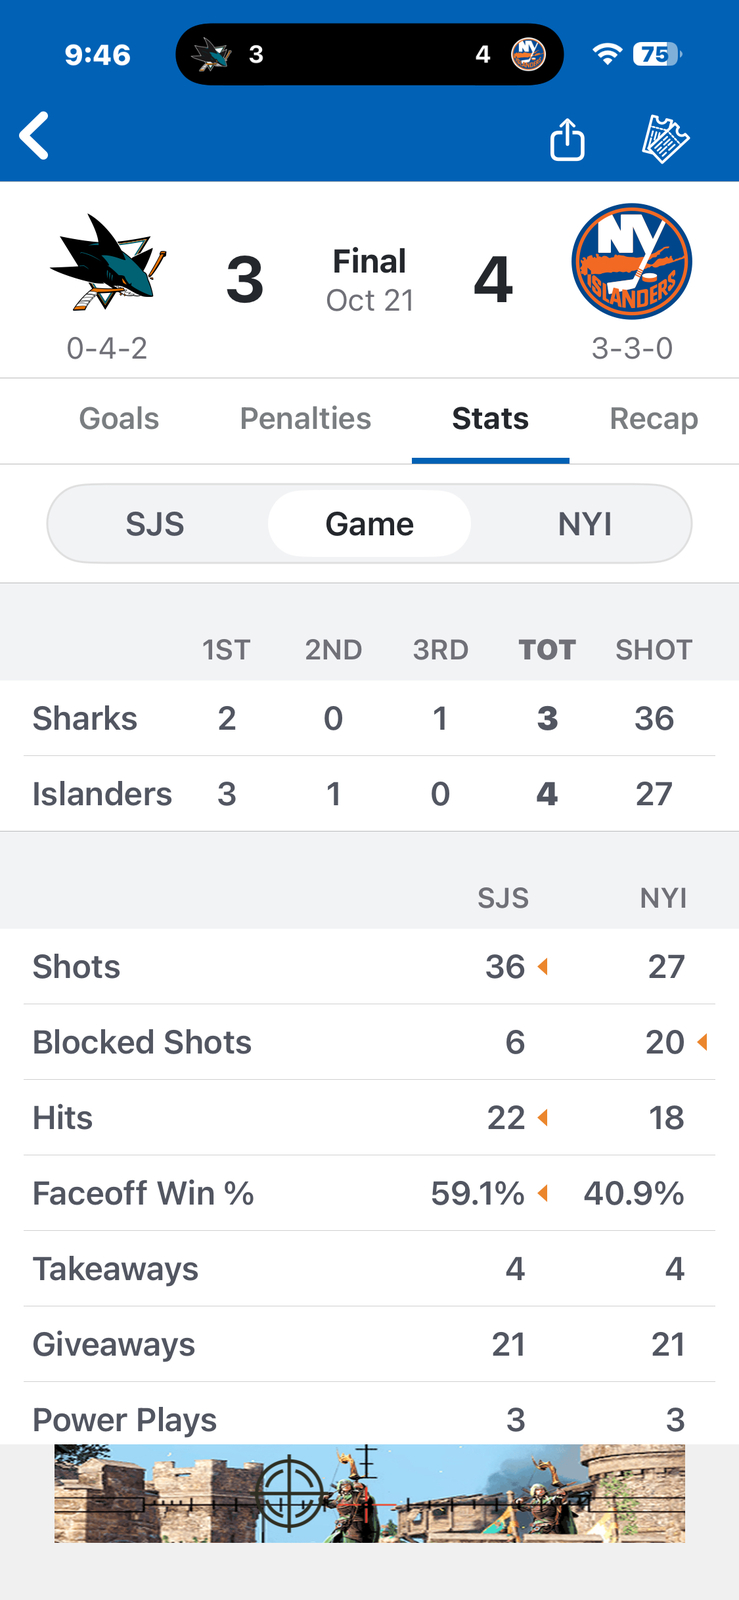
Task: Switch to the Goals tab
Action: click(119, 419)
